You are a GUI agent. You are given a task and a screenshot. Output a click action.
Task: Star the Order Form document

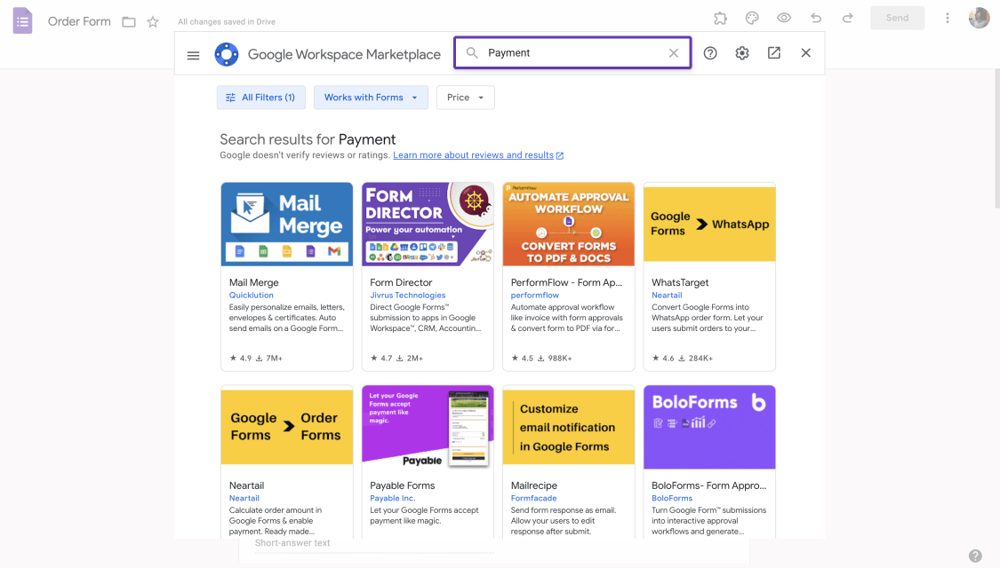pyautogui.click(x=153, y=22)
